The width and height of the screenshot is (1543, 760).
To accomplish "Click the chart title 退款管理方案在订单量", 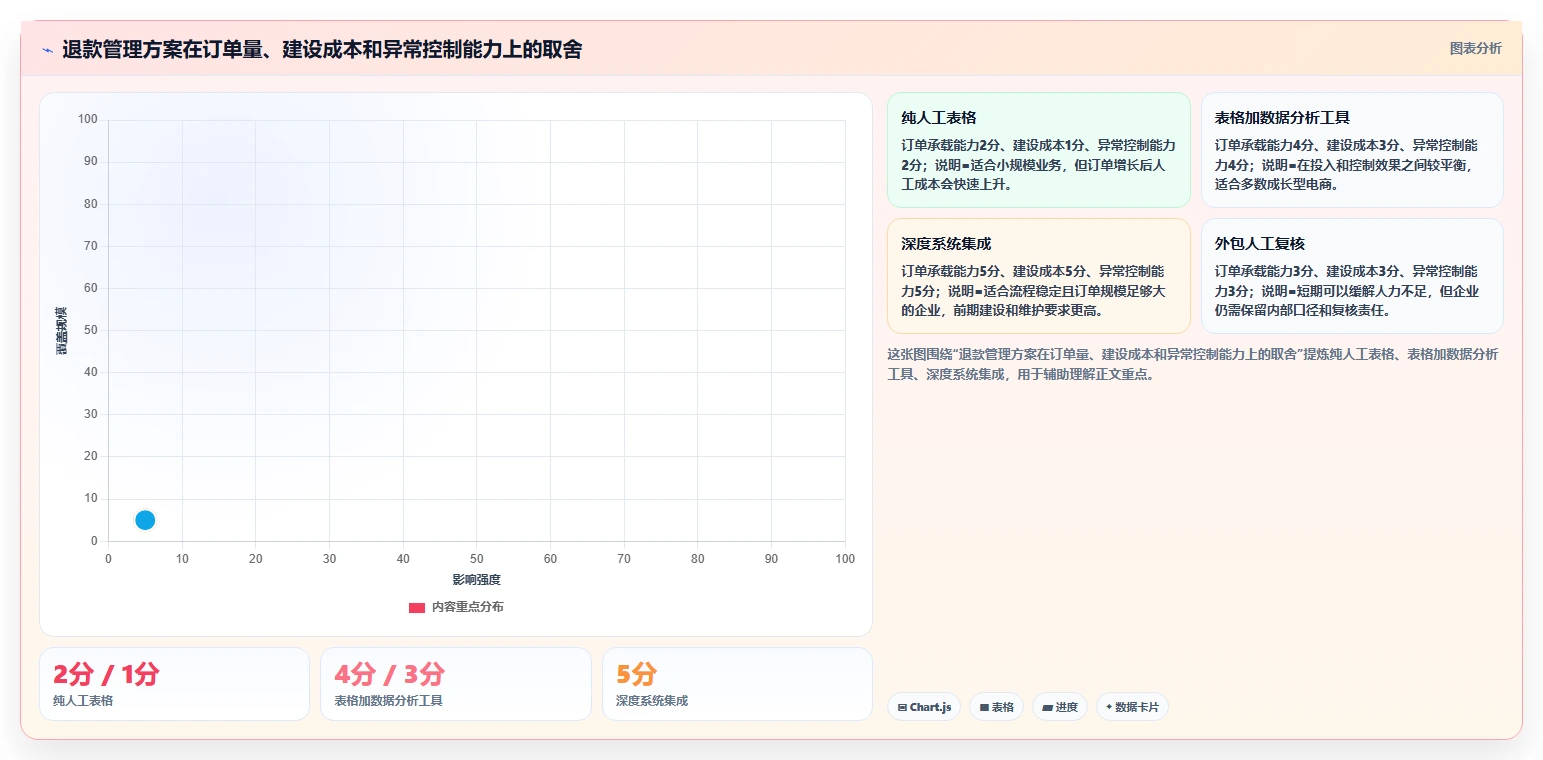I will 322,49.
